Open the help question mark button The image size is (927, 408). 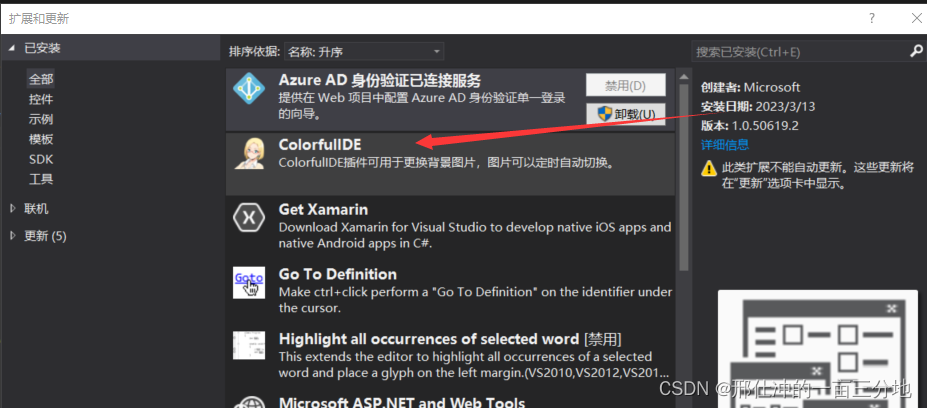tap(872, 18)
